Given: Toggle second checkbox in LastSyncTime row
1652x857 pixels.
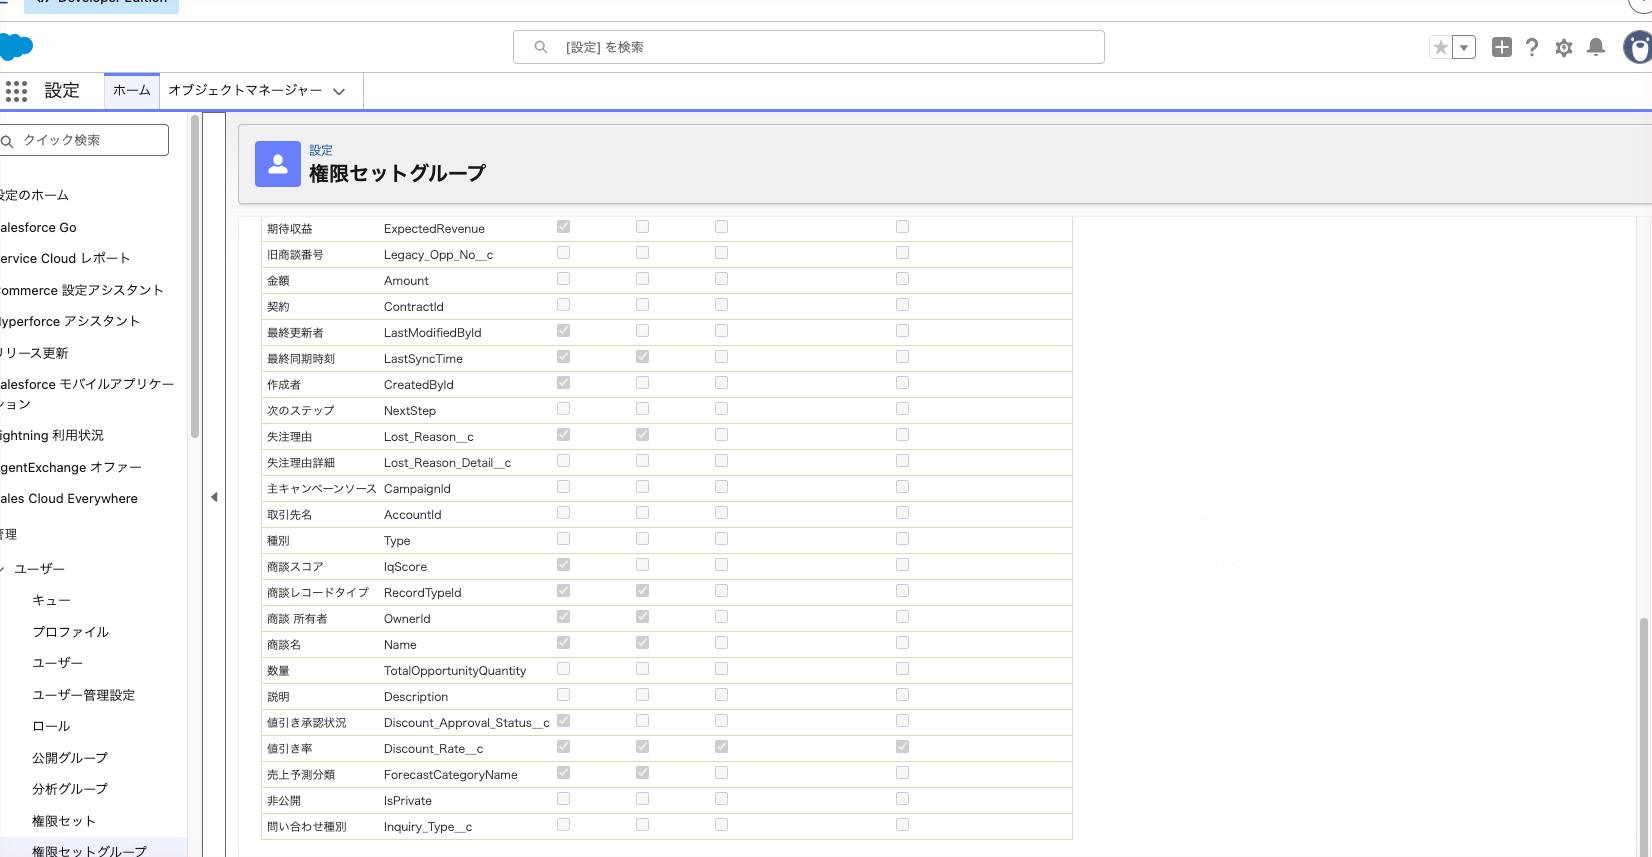Looking at the screenshot, I should click(x=642, y=357).
